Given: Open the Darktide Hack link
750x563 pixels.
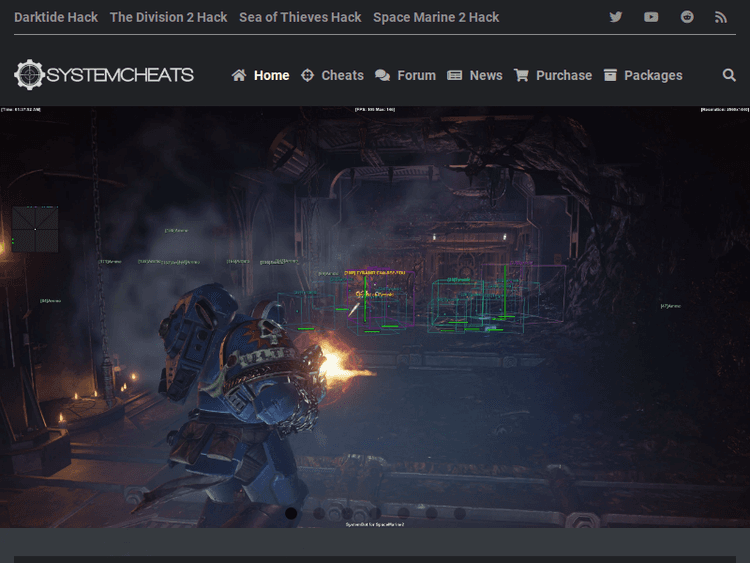Looking at the screenshot, I should coord(56,17).
